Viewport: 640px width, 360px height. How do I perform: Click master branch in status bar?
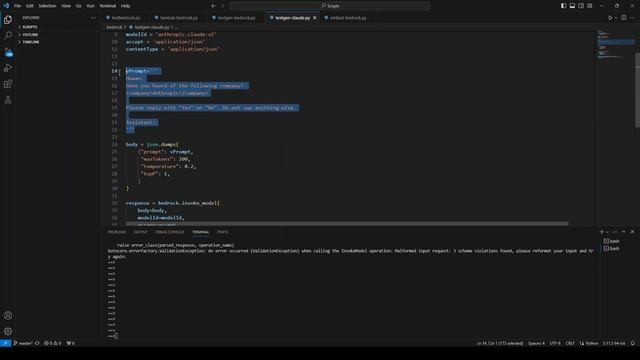point(23,343)
